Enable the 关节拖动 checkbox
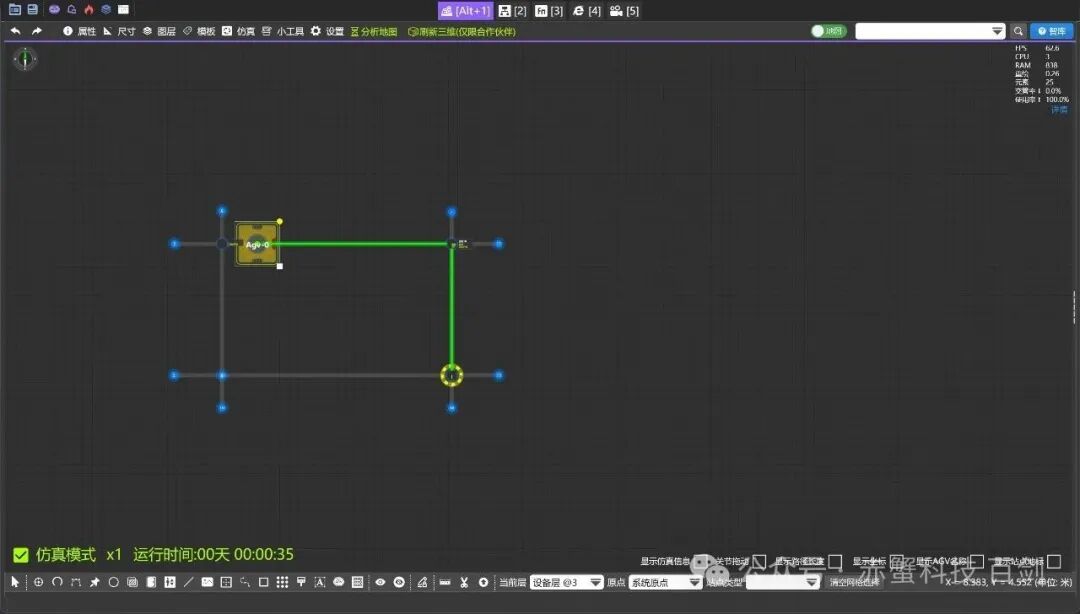The image size is (1080, 614). pos(759,562)
